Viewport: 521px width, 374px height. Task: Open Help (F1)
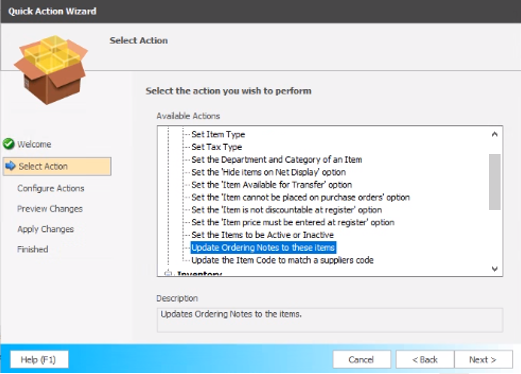pyautogui.click(x=39, y=359)
